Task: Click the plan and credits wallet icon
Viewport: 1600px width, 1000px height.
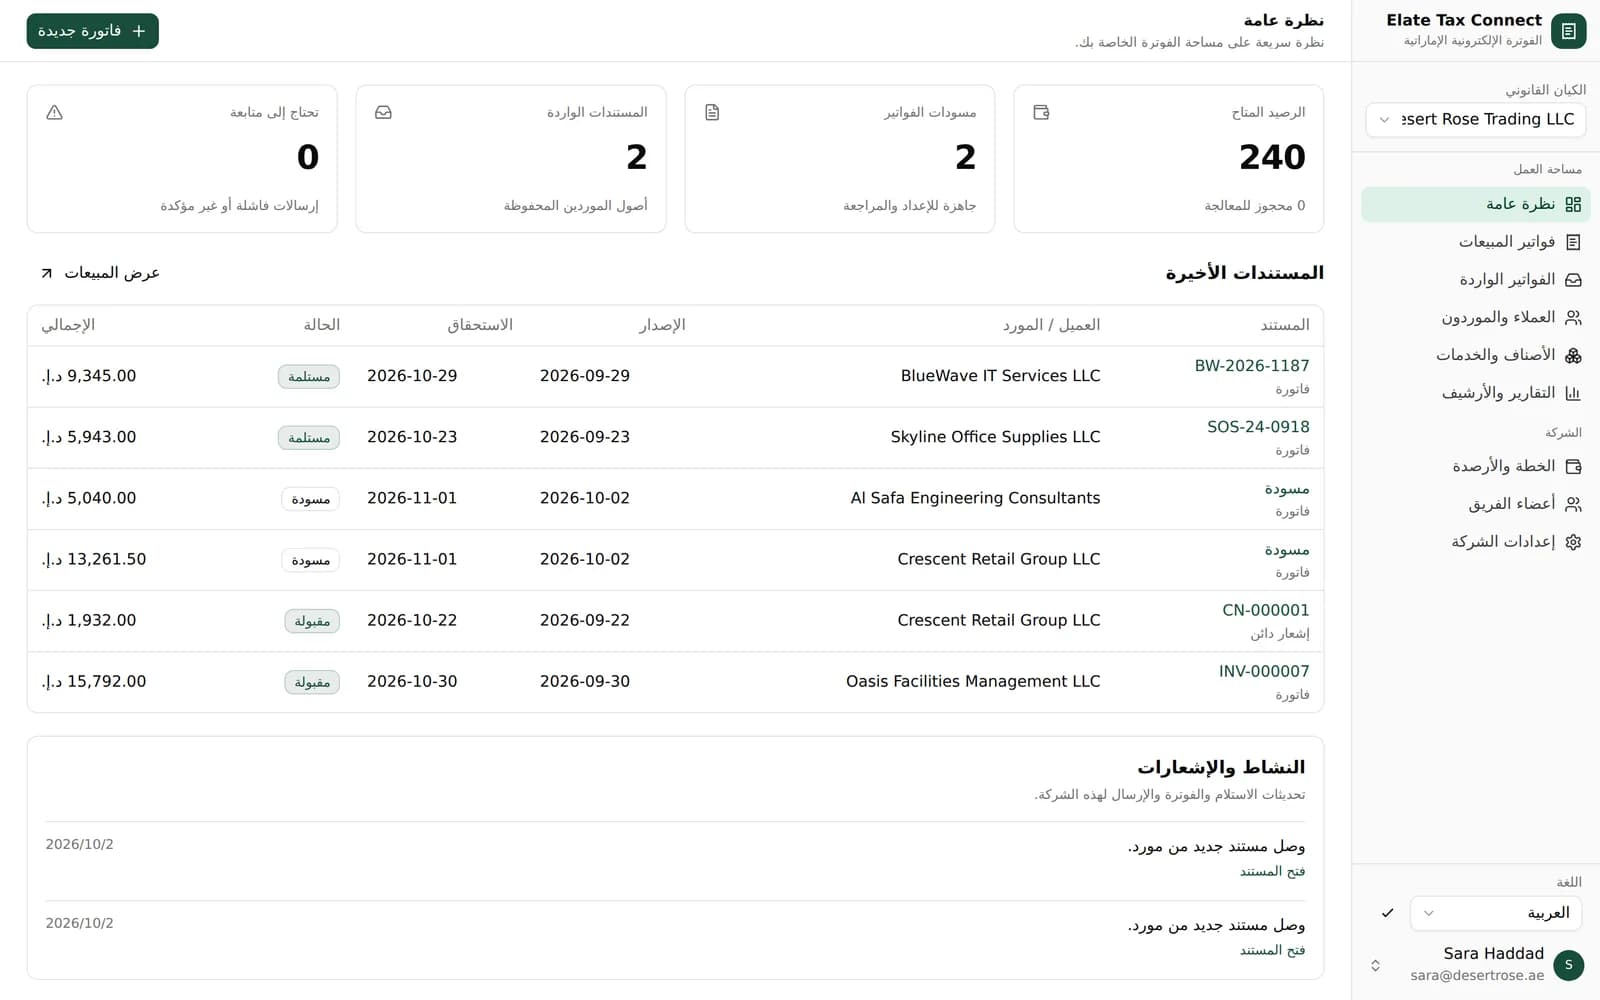Action: (x=1573, y=466)
